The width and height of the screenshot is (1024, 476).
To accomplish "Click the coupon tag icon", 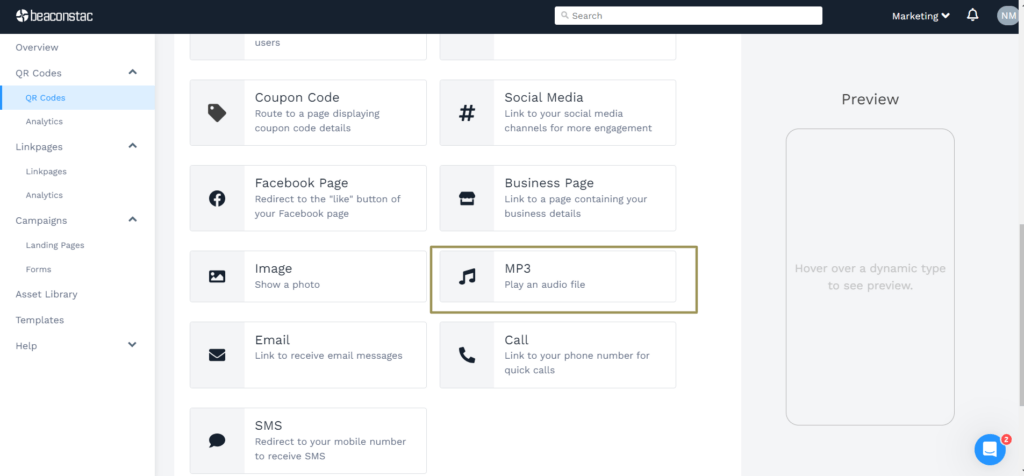I will click(217, 113).
